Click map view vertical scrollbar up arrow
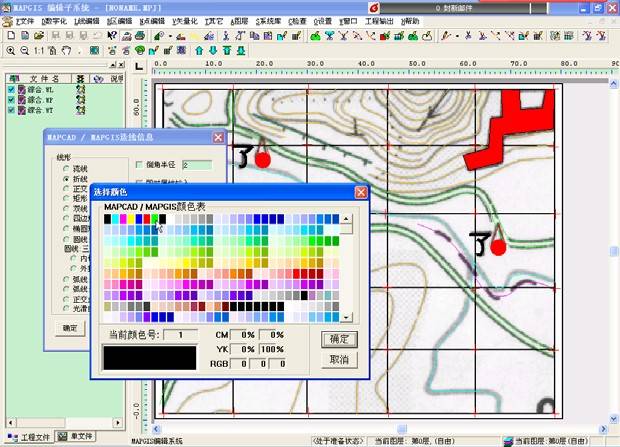Image resolution: width=620 pixels, height=447 pixels. (614, 84)
